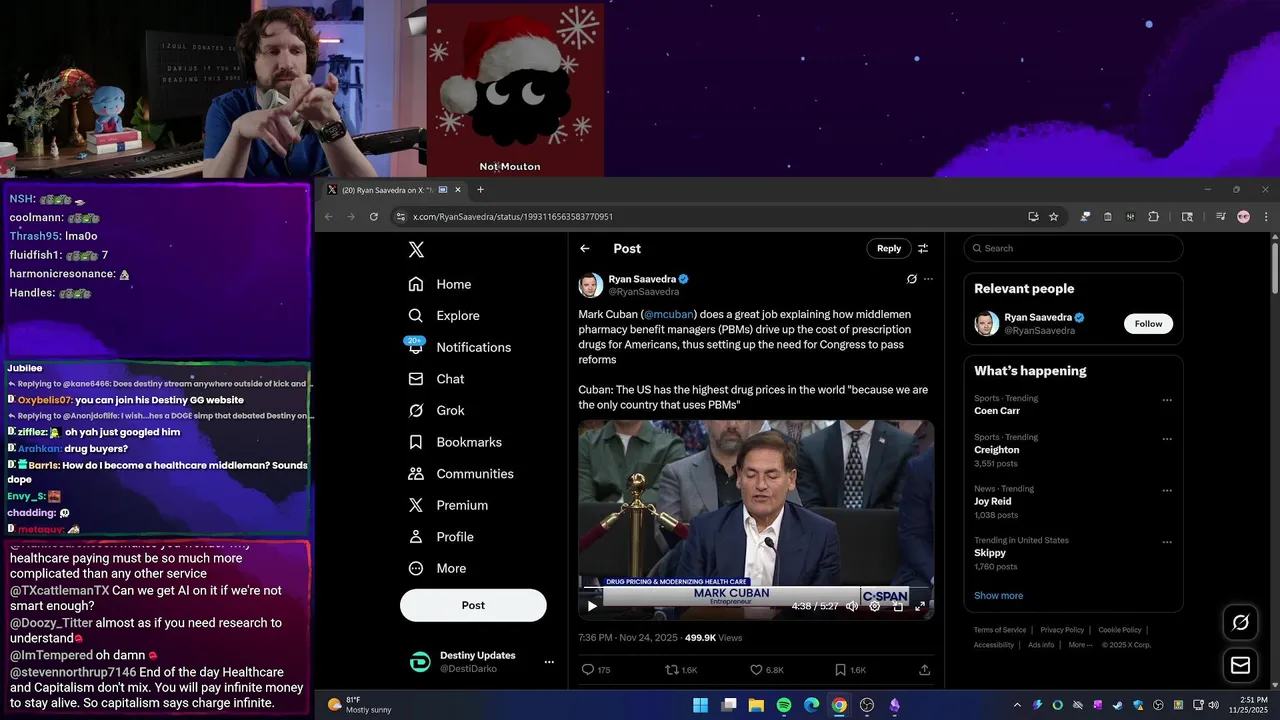Open floating Messages envelope button
The width and height of the screenshot is (1280, 720).
pyautogui.click(x=1241, y=665)
